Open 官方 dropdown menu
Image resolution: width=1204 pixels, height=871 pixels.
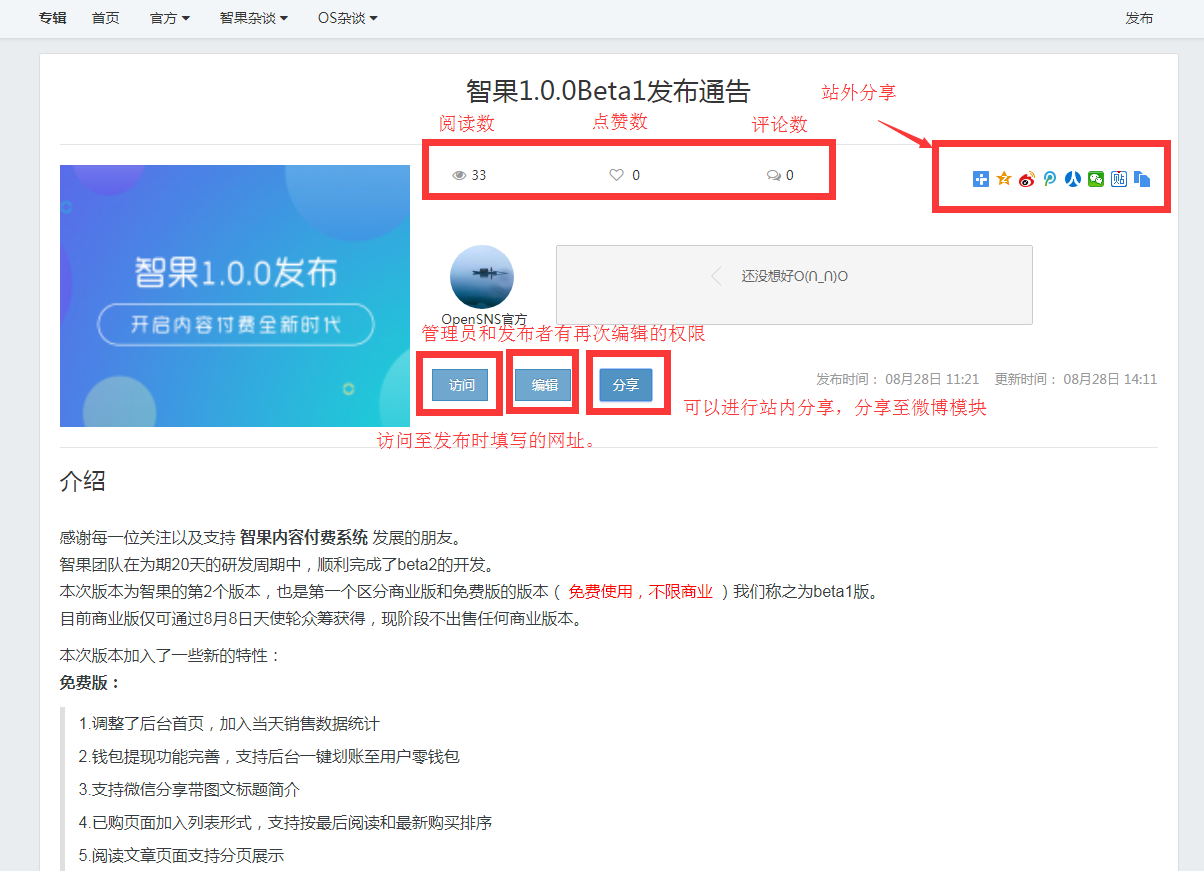point(170,18)
